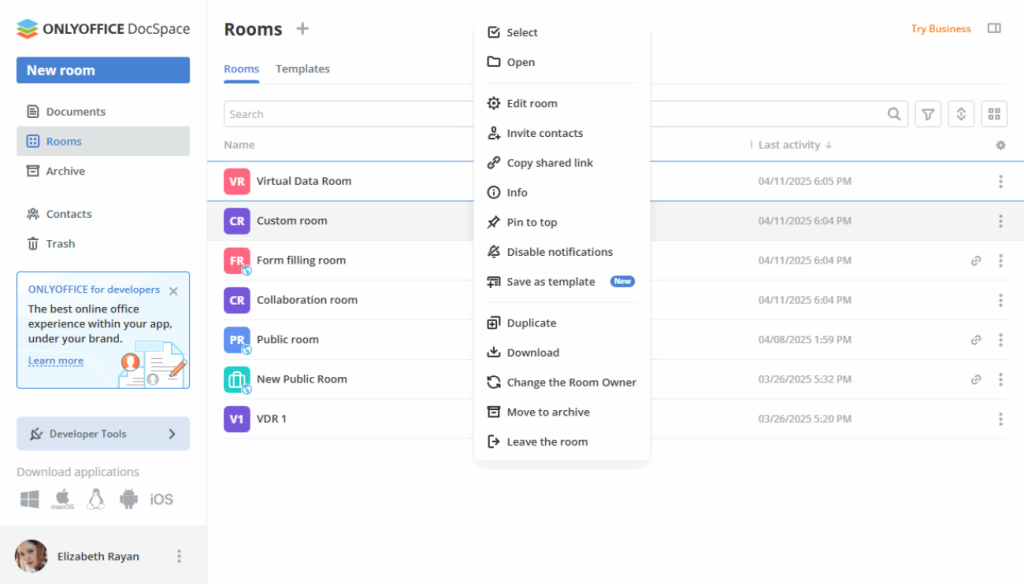
Task: Open search with the magnifier icon
Action: click(893, 113)
